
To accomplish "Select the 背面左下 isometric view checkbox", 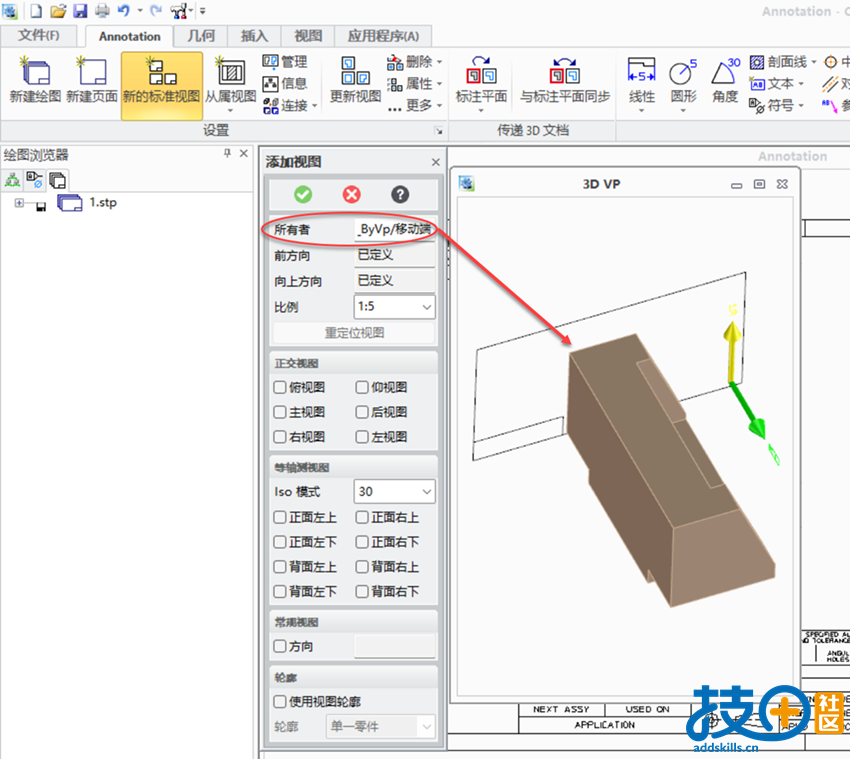I will click(x=280, y=591).
